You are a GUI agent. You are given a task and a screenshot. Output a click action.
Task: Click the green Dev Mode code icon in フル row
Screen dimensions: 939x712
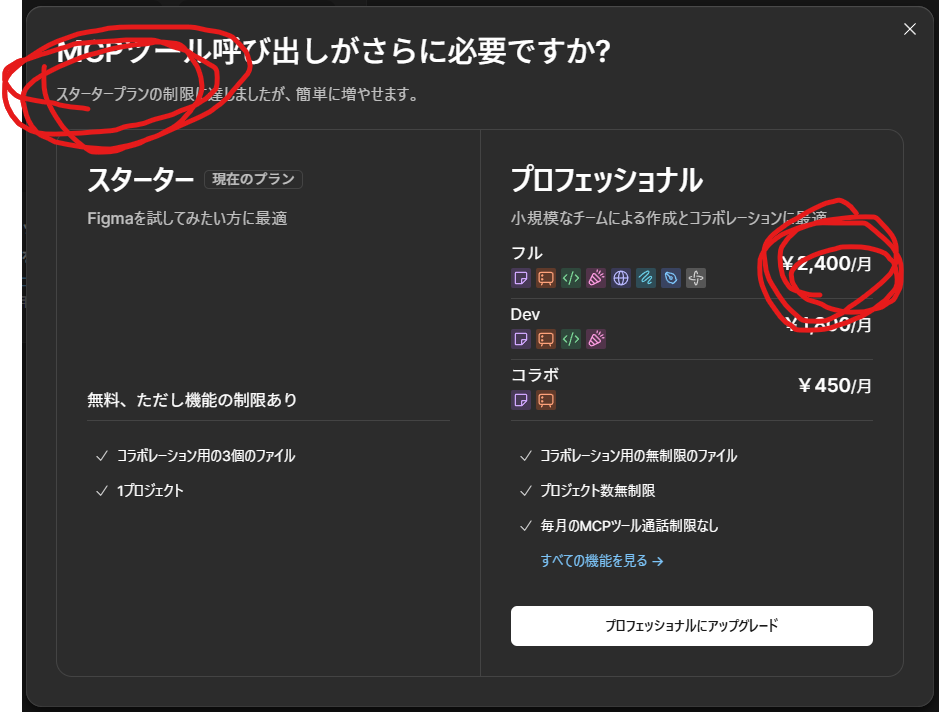point(571,278)
